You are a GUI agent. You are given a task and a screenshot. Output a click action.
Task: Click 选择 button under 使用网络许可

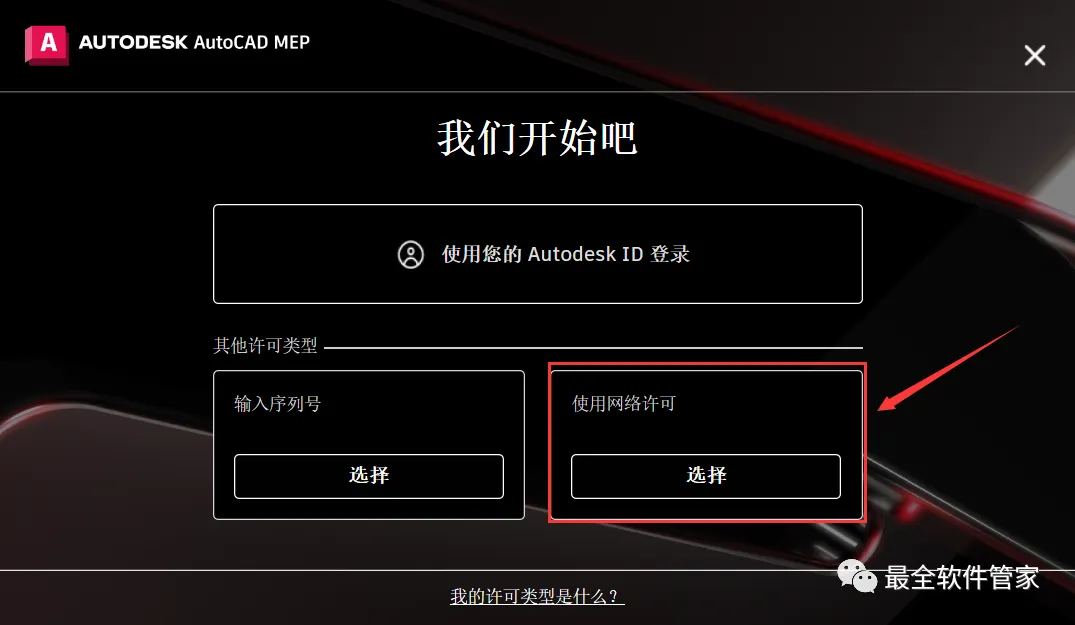point(705,476)
